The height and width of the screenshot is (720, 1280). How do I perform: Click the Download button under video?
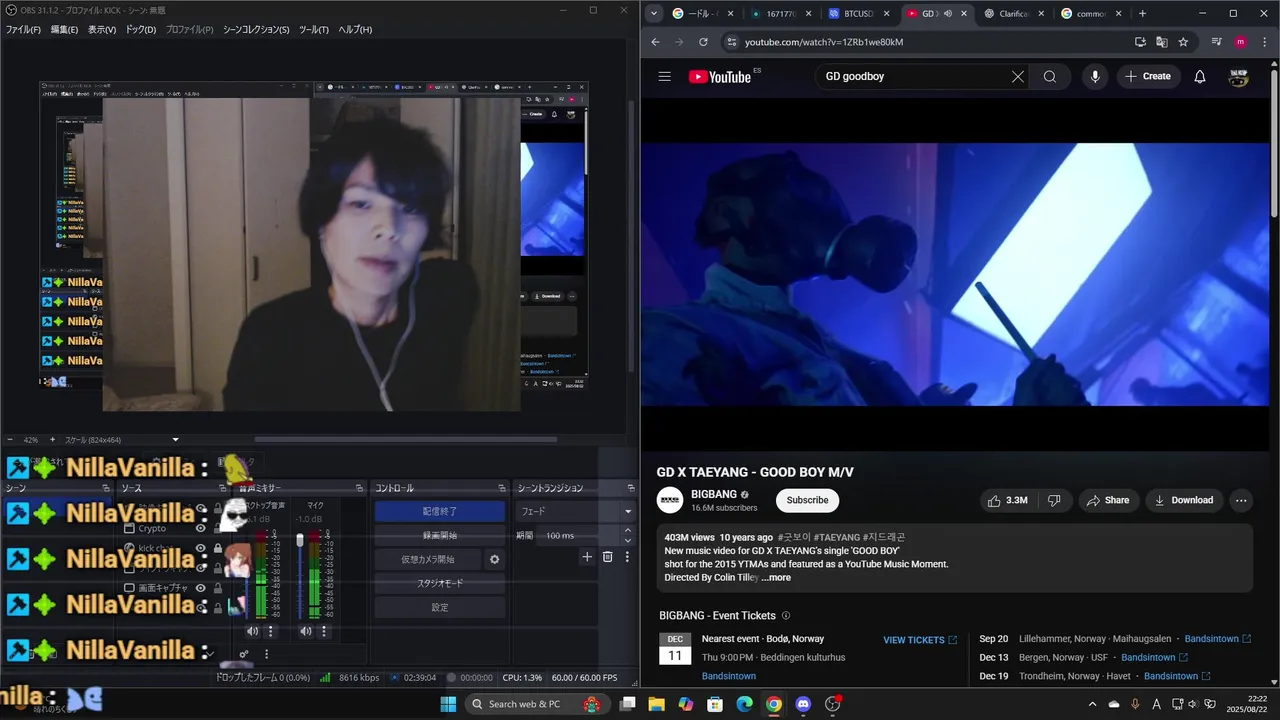pos(1184,500)
